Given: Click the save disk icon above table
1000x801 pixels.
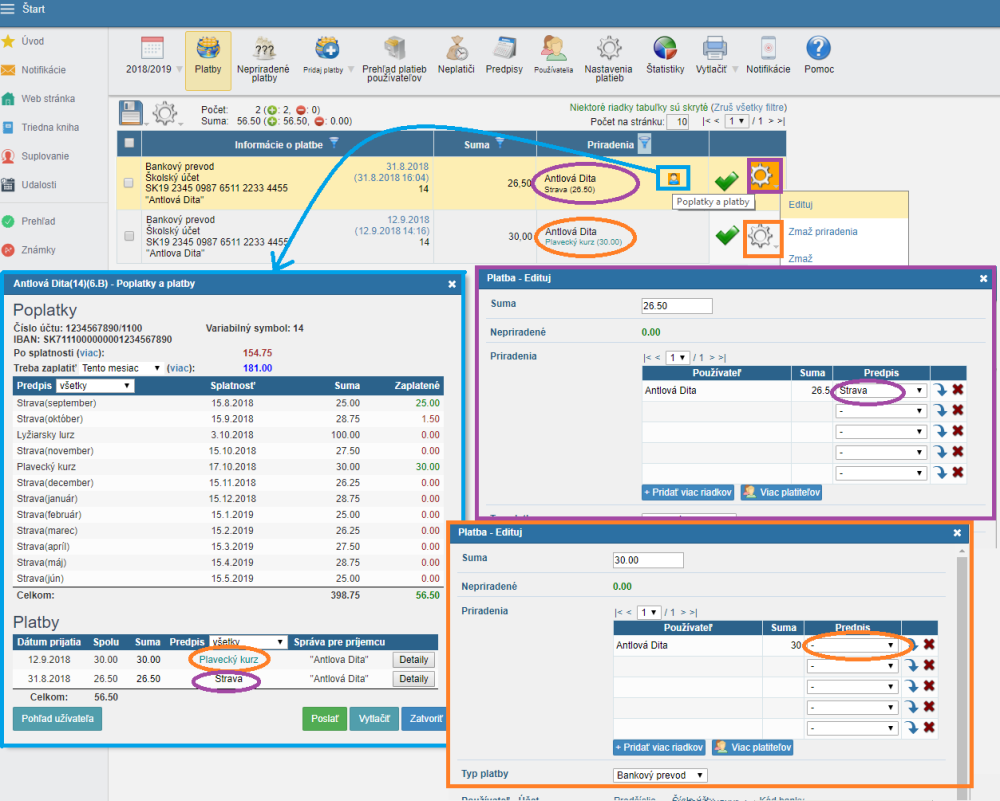Looking at the screenshot, I should point(132,112).
